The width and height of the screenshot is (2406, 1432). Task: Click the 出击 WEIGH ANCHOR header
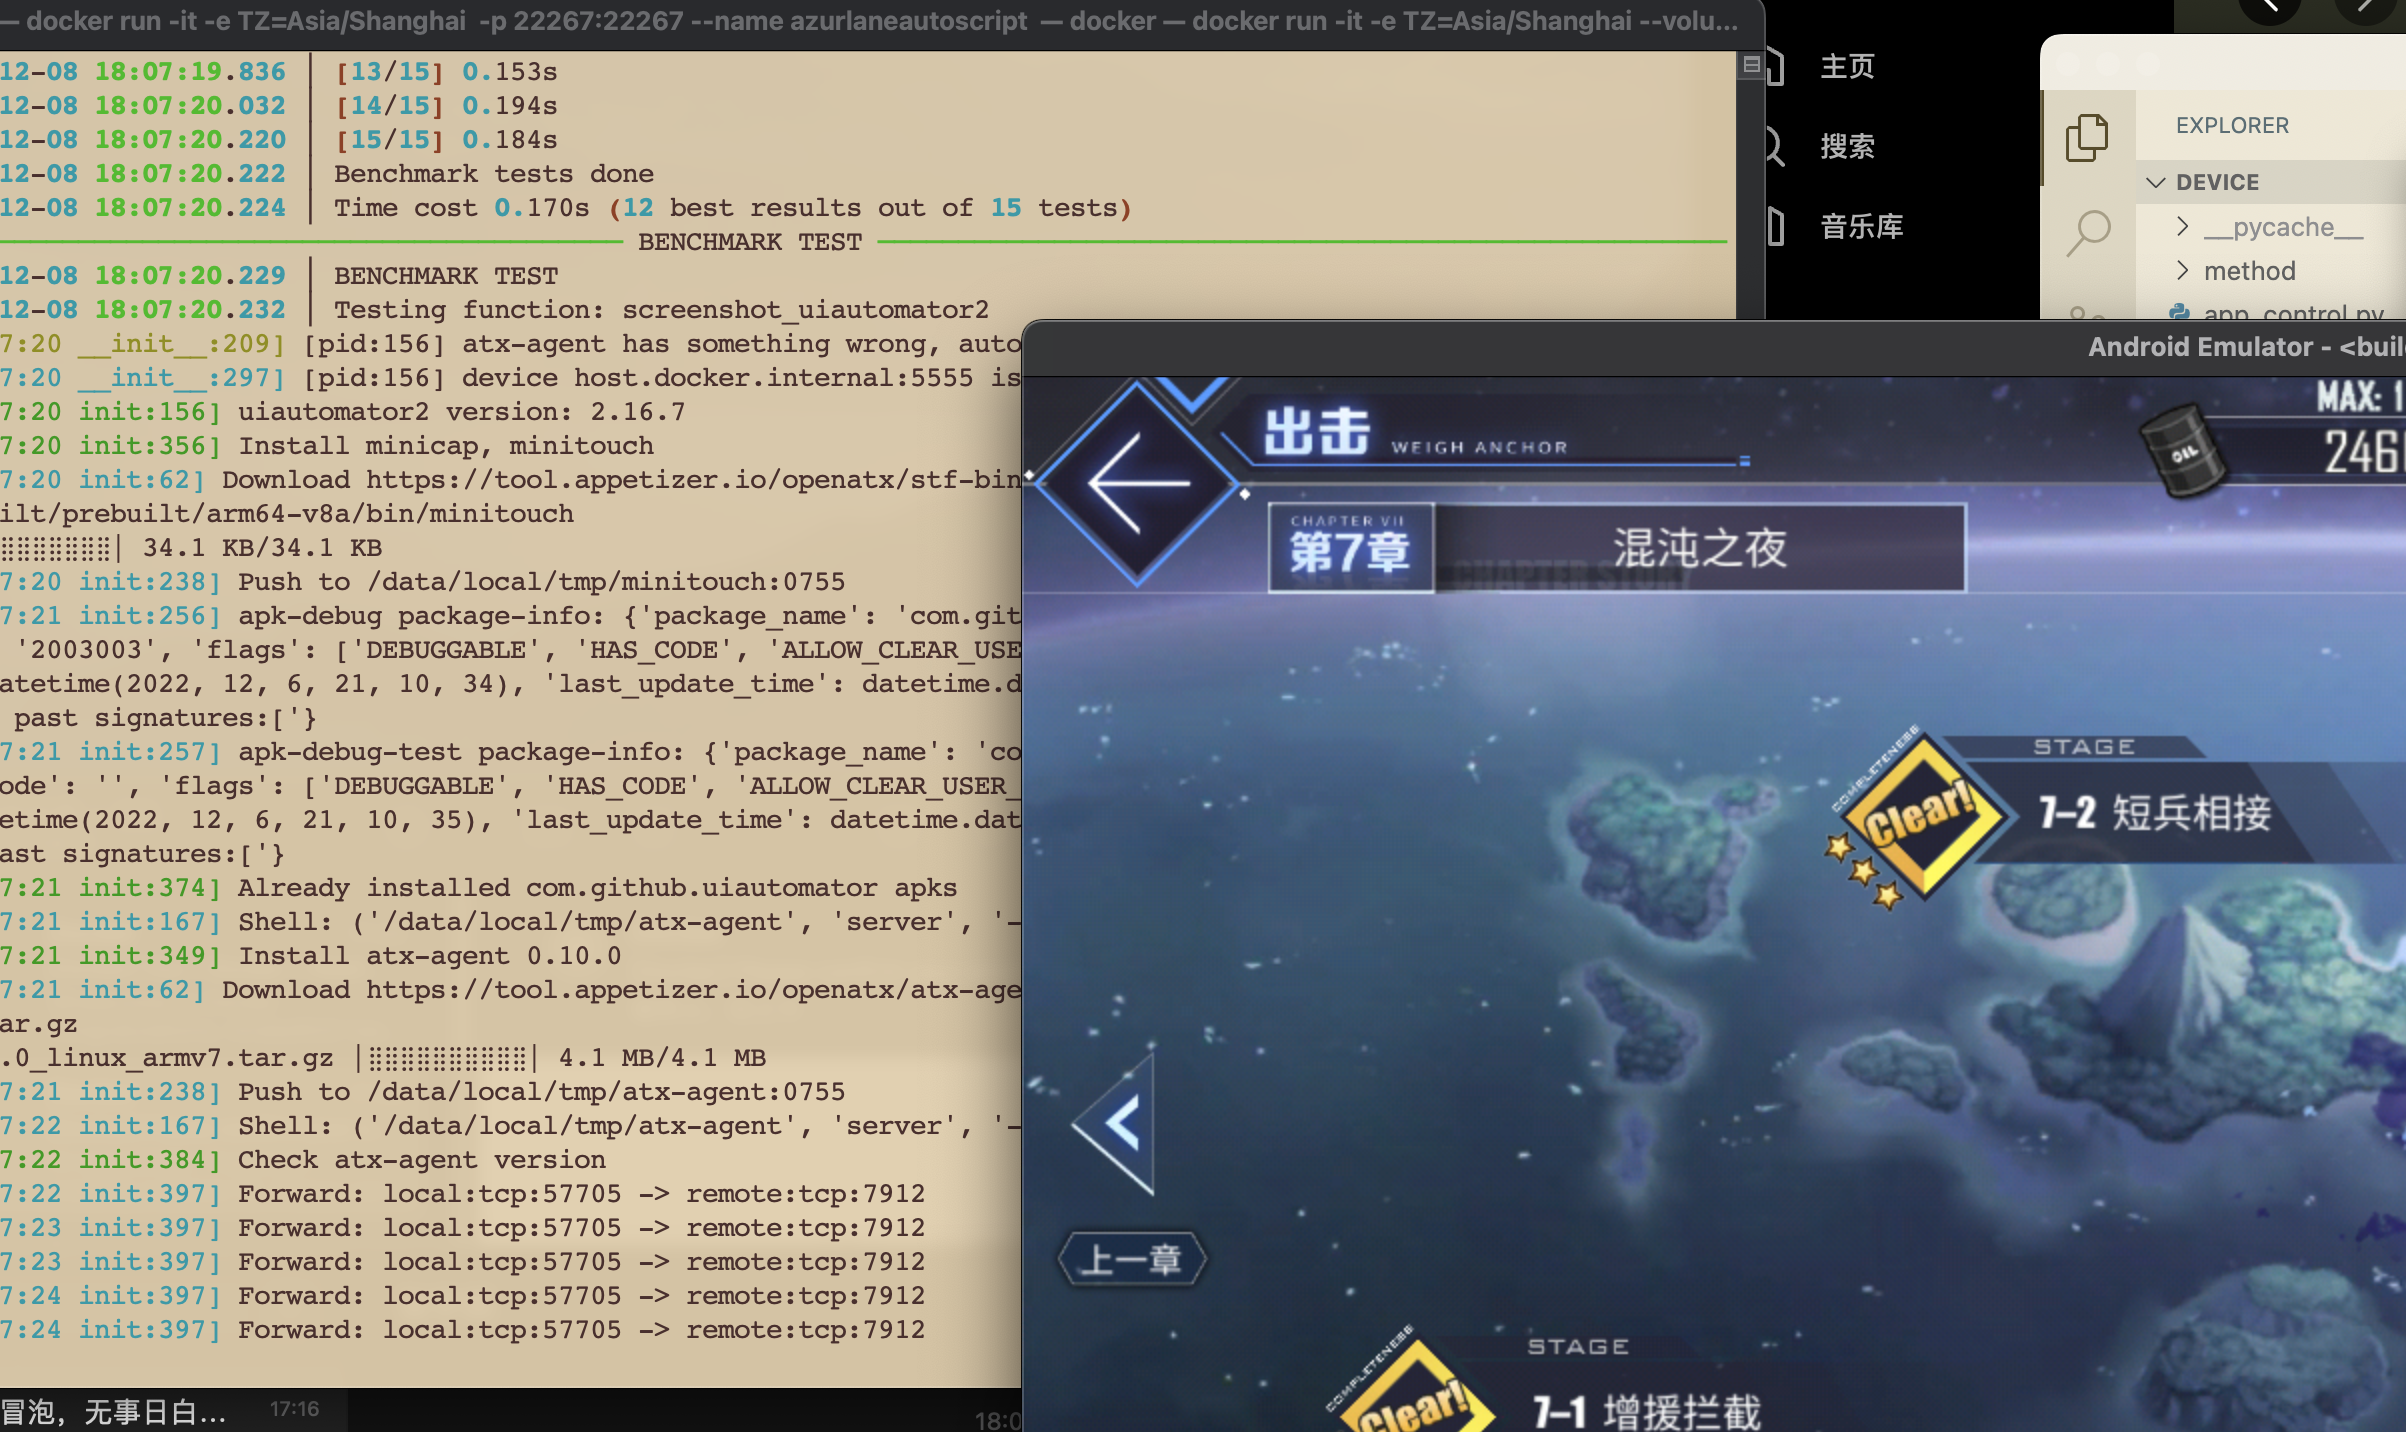[x=1416, y=433]
